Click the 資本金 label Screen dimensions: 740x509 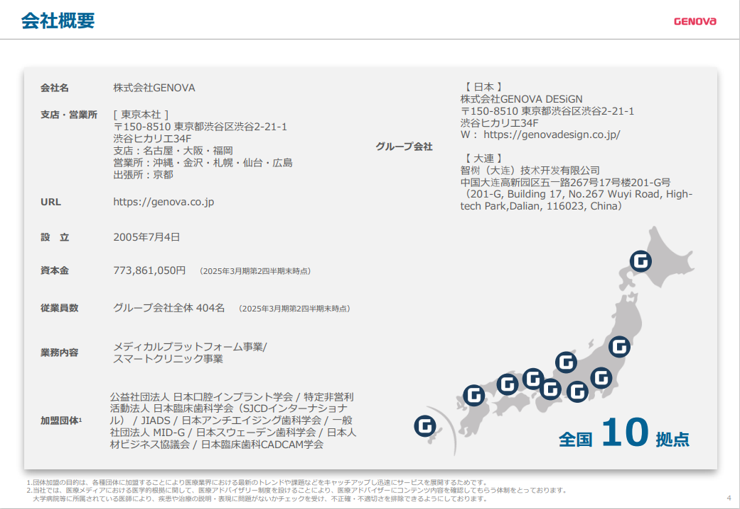(x=54, y=271)
